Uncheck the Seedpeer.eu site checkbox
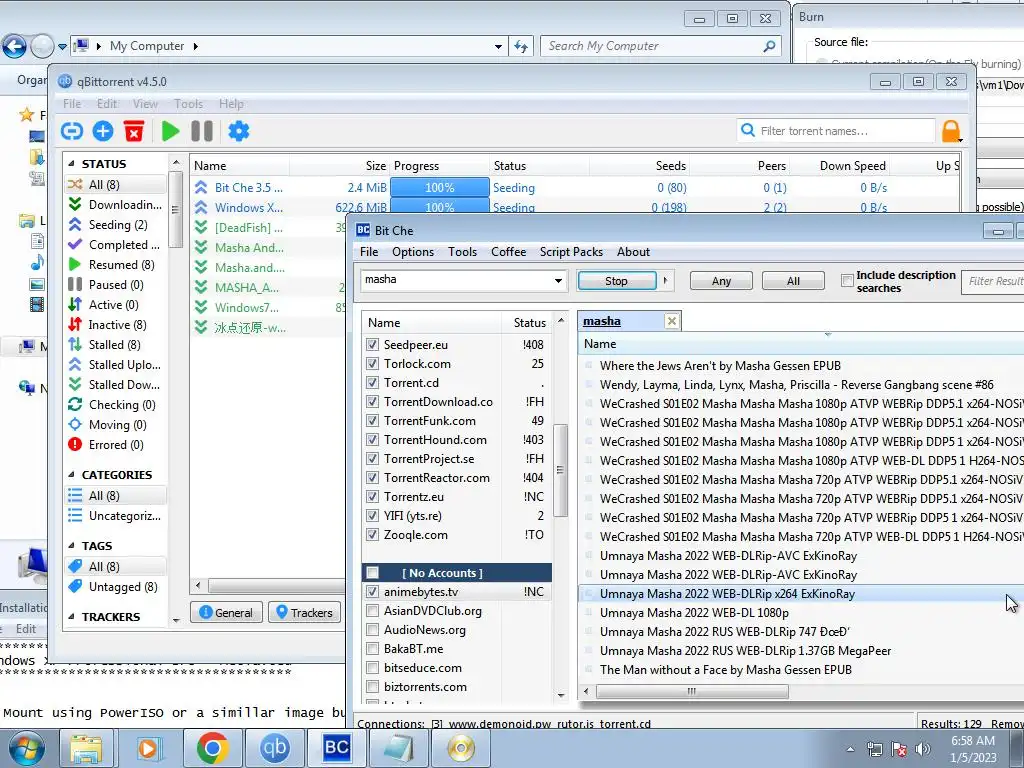This screenshot has height=768, width=1024. point(372,344)
